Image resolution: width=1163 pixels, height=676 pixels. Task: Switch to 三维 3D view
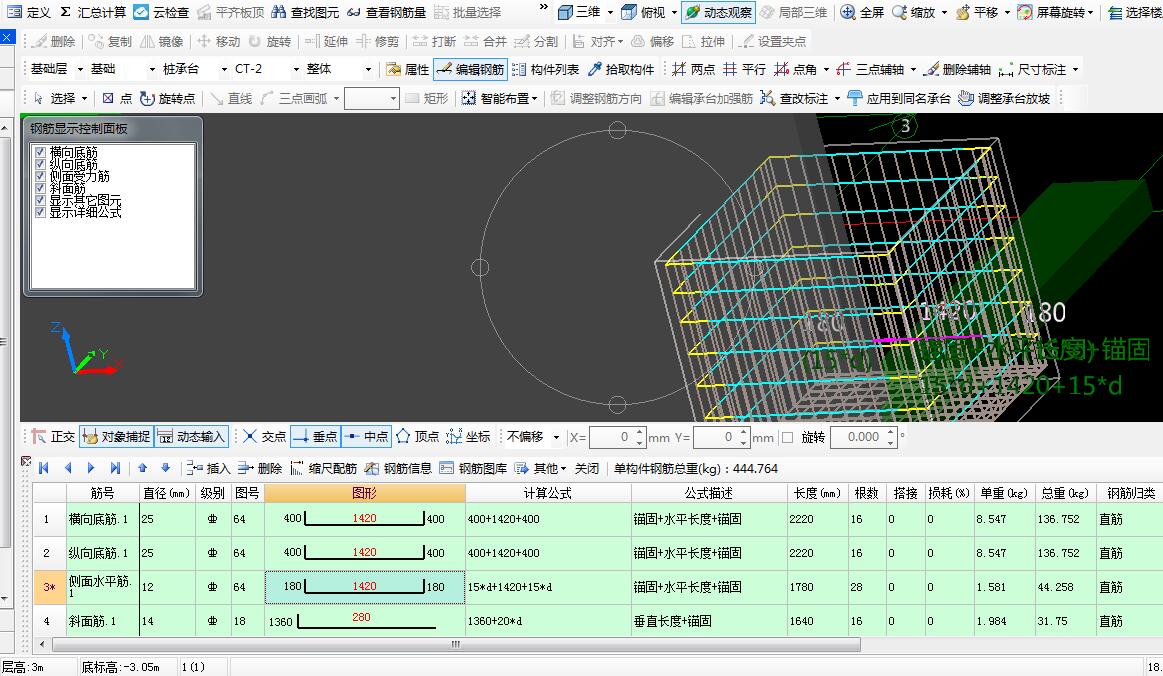(579, 12)
